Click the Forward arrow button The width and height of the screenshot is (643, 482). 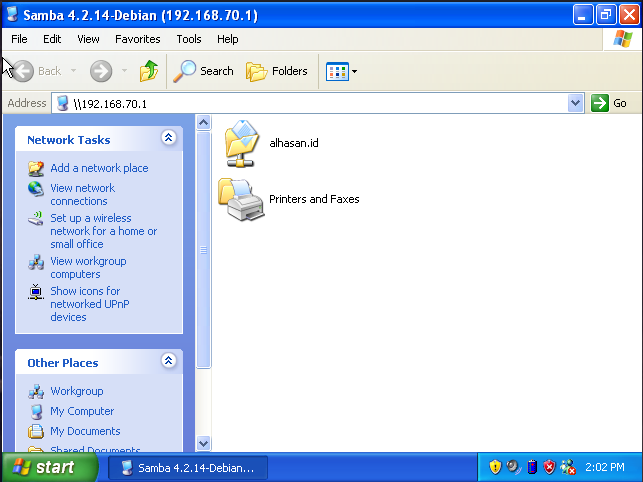point(101,71)
